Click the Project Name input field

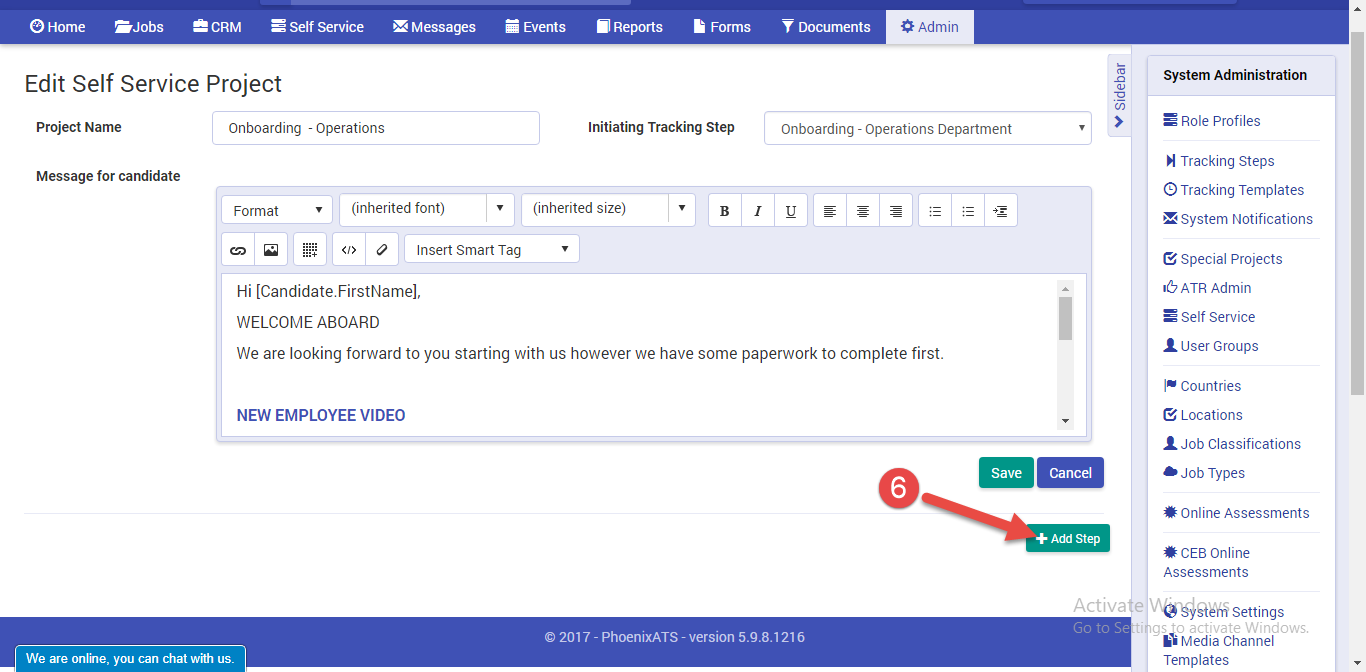point(376,128)
